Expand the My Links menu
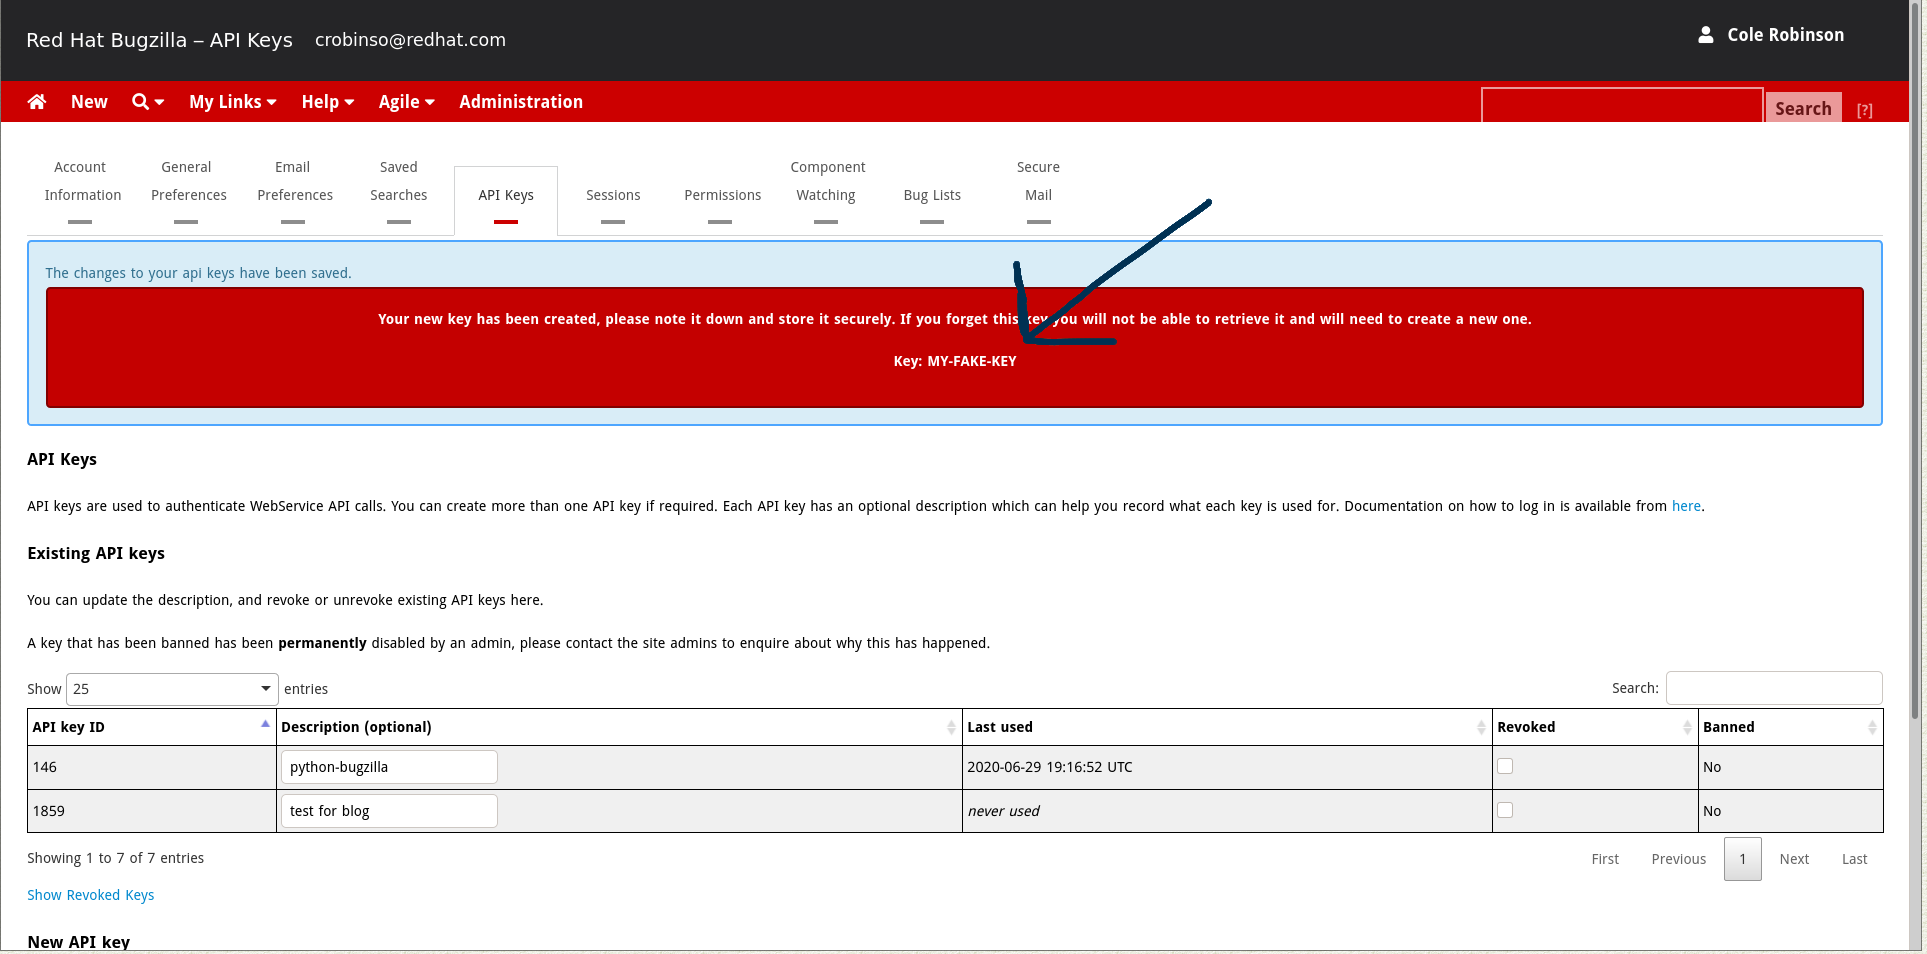The width and height of the screenshot is (1927, 954). point(233,102)
